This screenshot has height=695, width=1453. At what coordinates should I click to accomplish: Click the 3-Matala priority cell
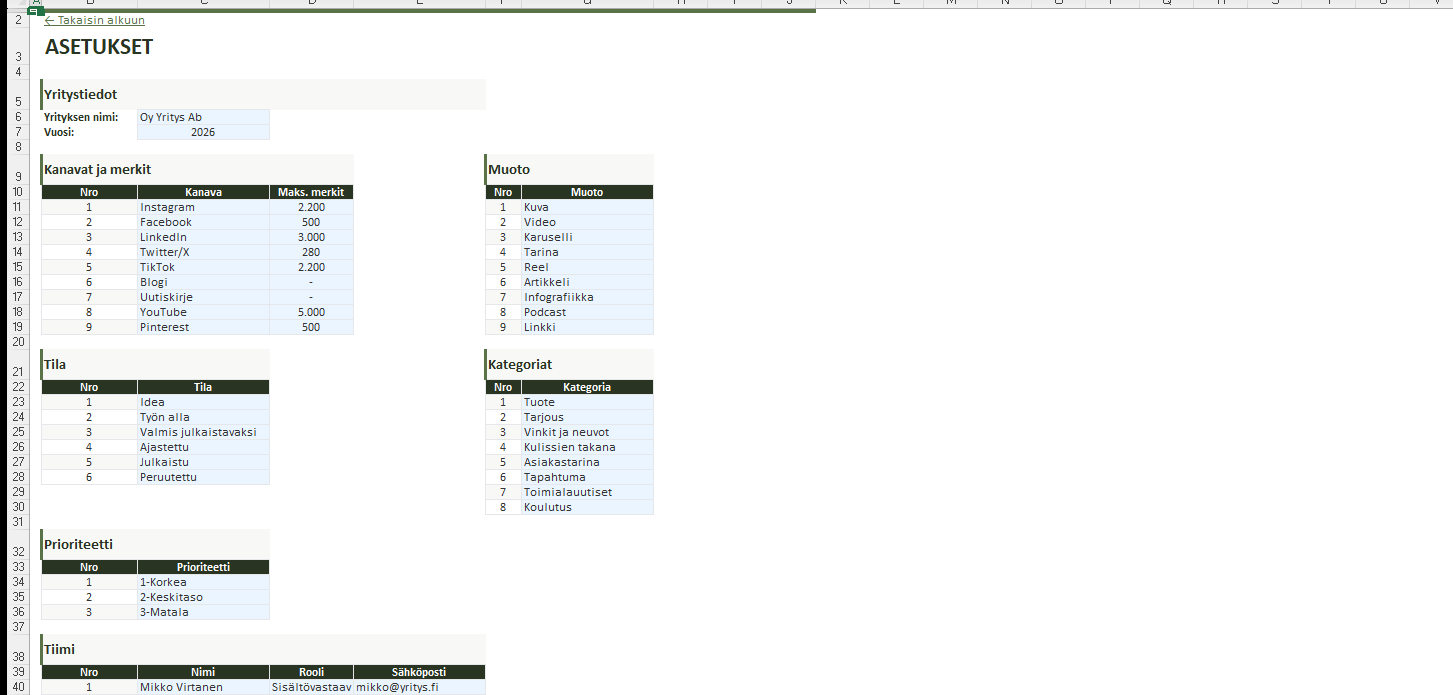(203, 612)
